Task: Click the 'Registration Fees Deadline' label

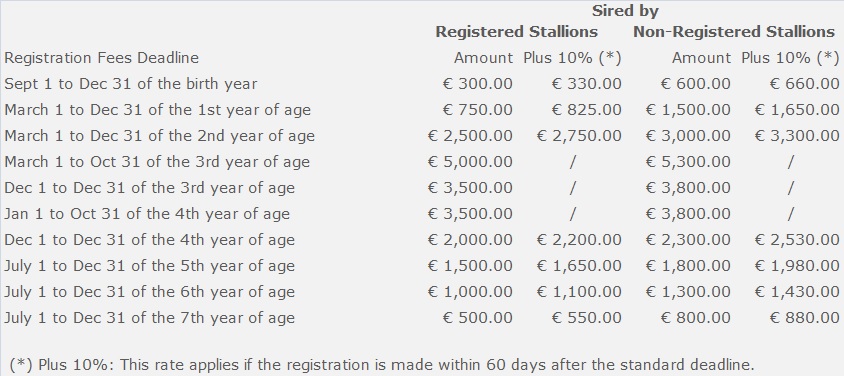Action: pyautogui.click(x=101, y=58)
